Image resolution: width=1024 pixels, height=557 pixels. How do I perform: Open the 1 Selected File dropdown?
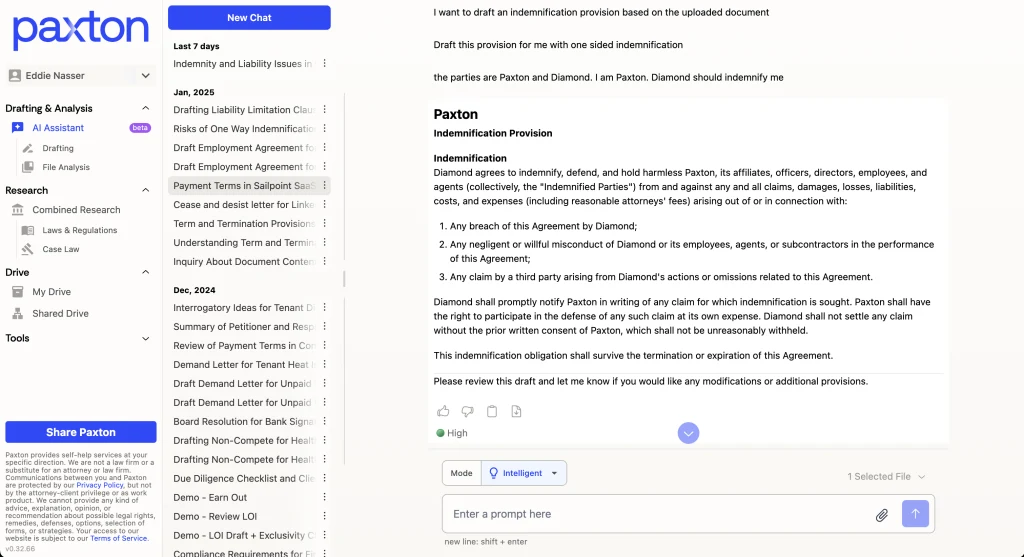click(x=886, y=477)
